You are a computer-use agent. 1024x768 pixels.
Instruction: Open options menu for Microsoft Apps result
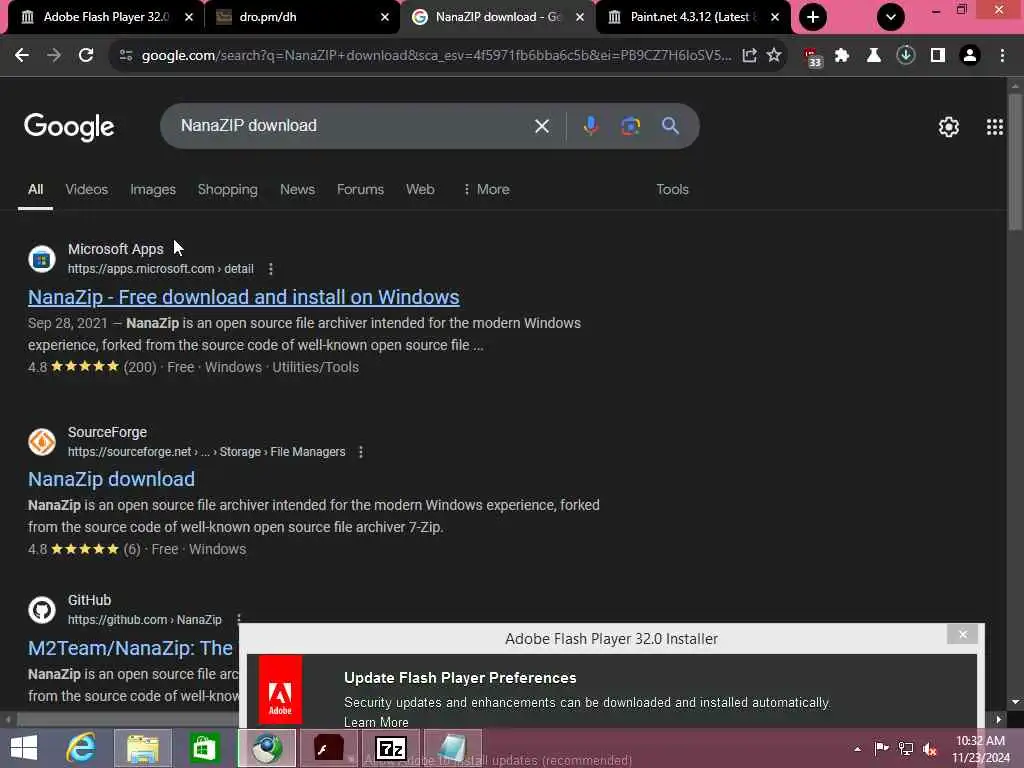270,269
